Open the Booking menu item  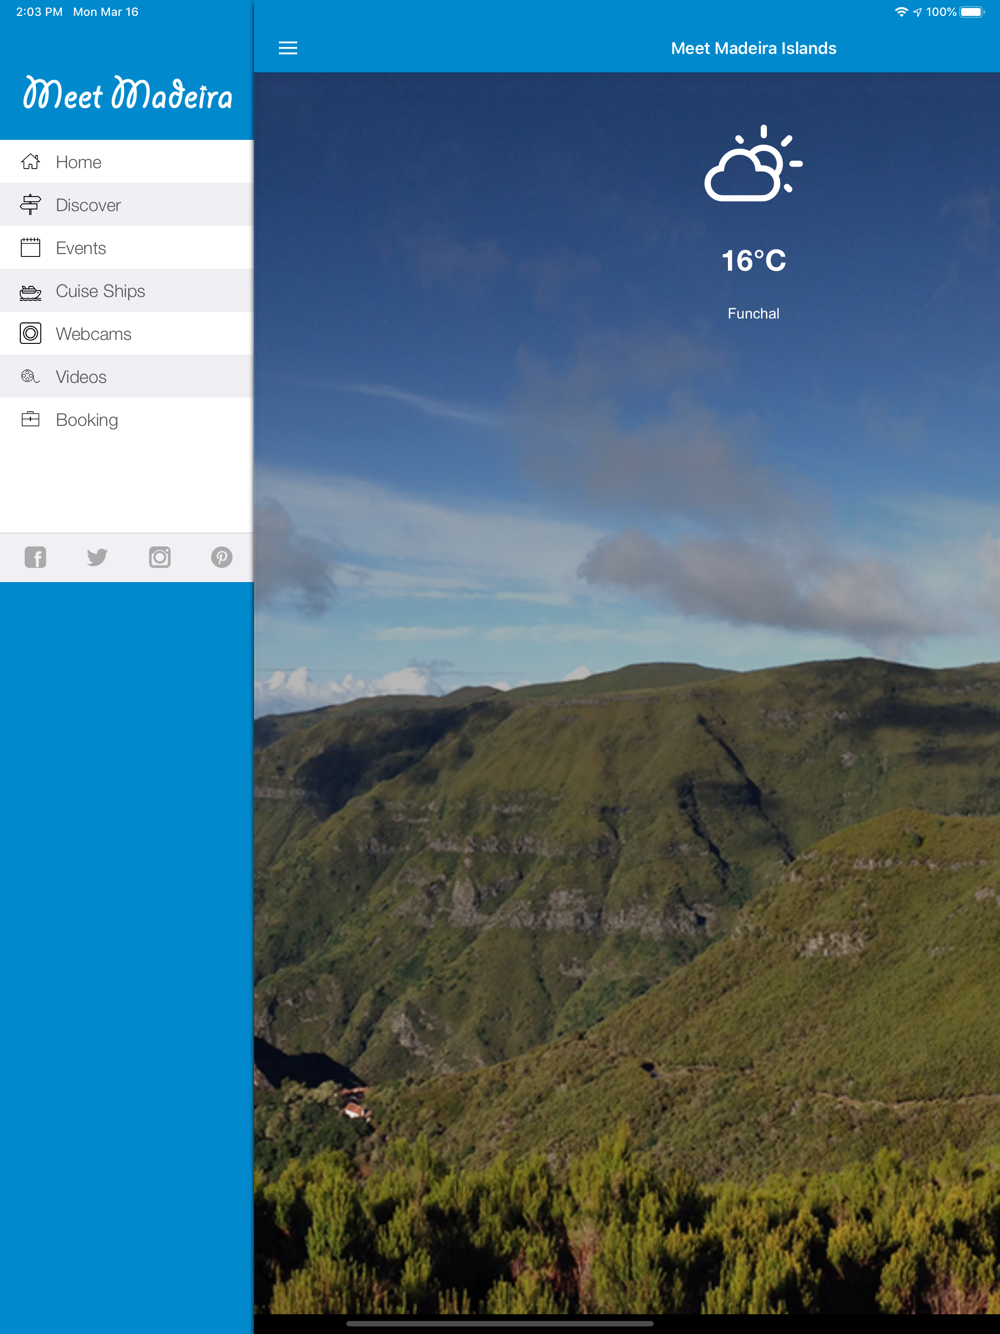click(126, 420)
